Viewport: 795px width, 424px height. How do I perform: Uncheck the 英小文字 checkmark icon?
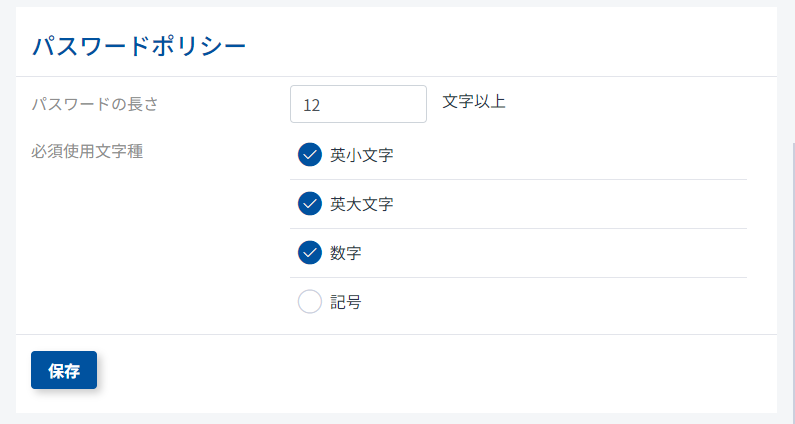pyautogui.click(x=309, y=155)
